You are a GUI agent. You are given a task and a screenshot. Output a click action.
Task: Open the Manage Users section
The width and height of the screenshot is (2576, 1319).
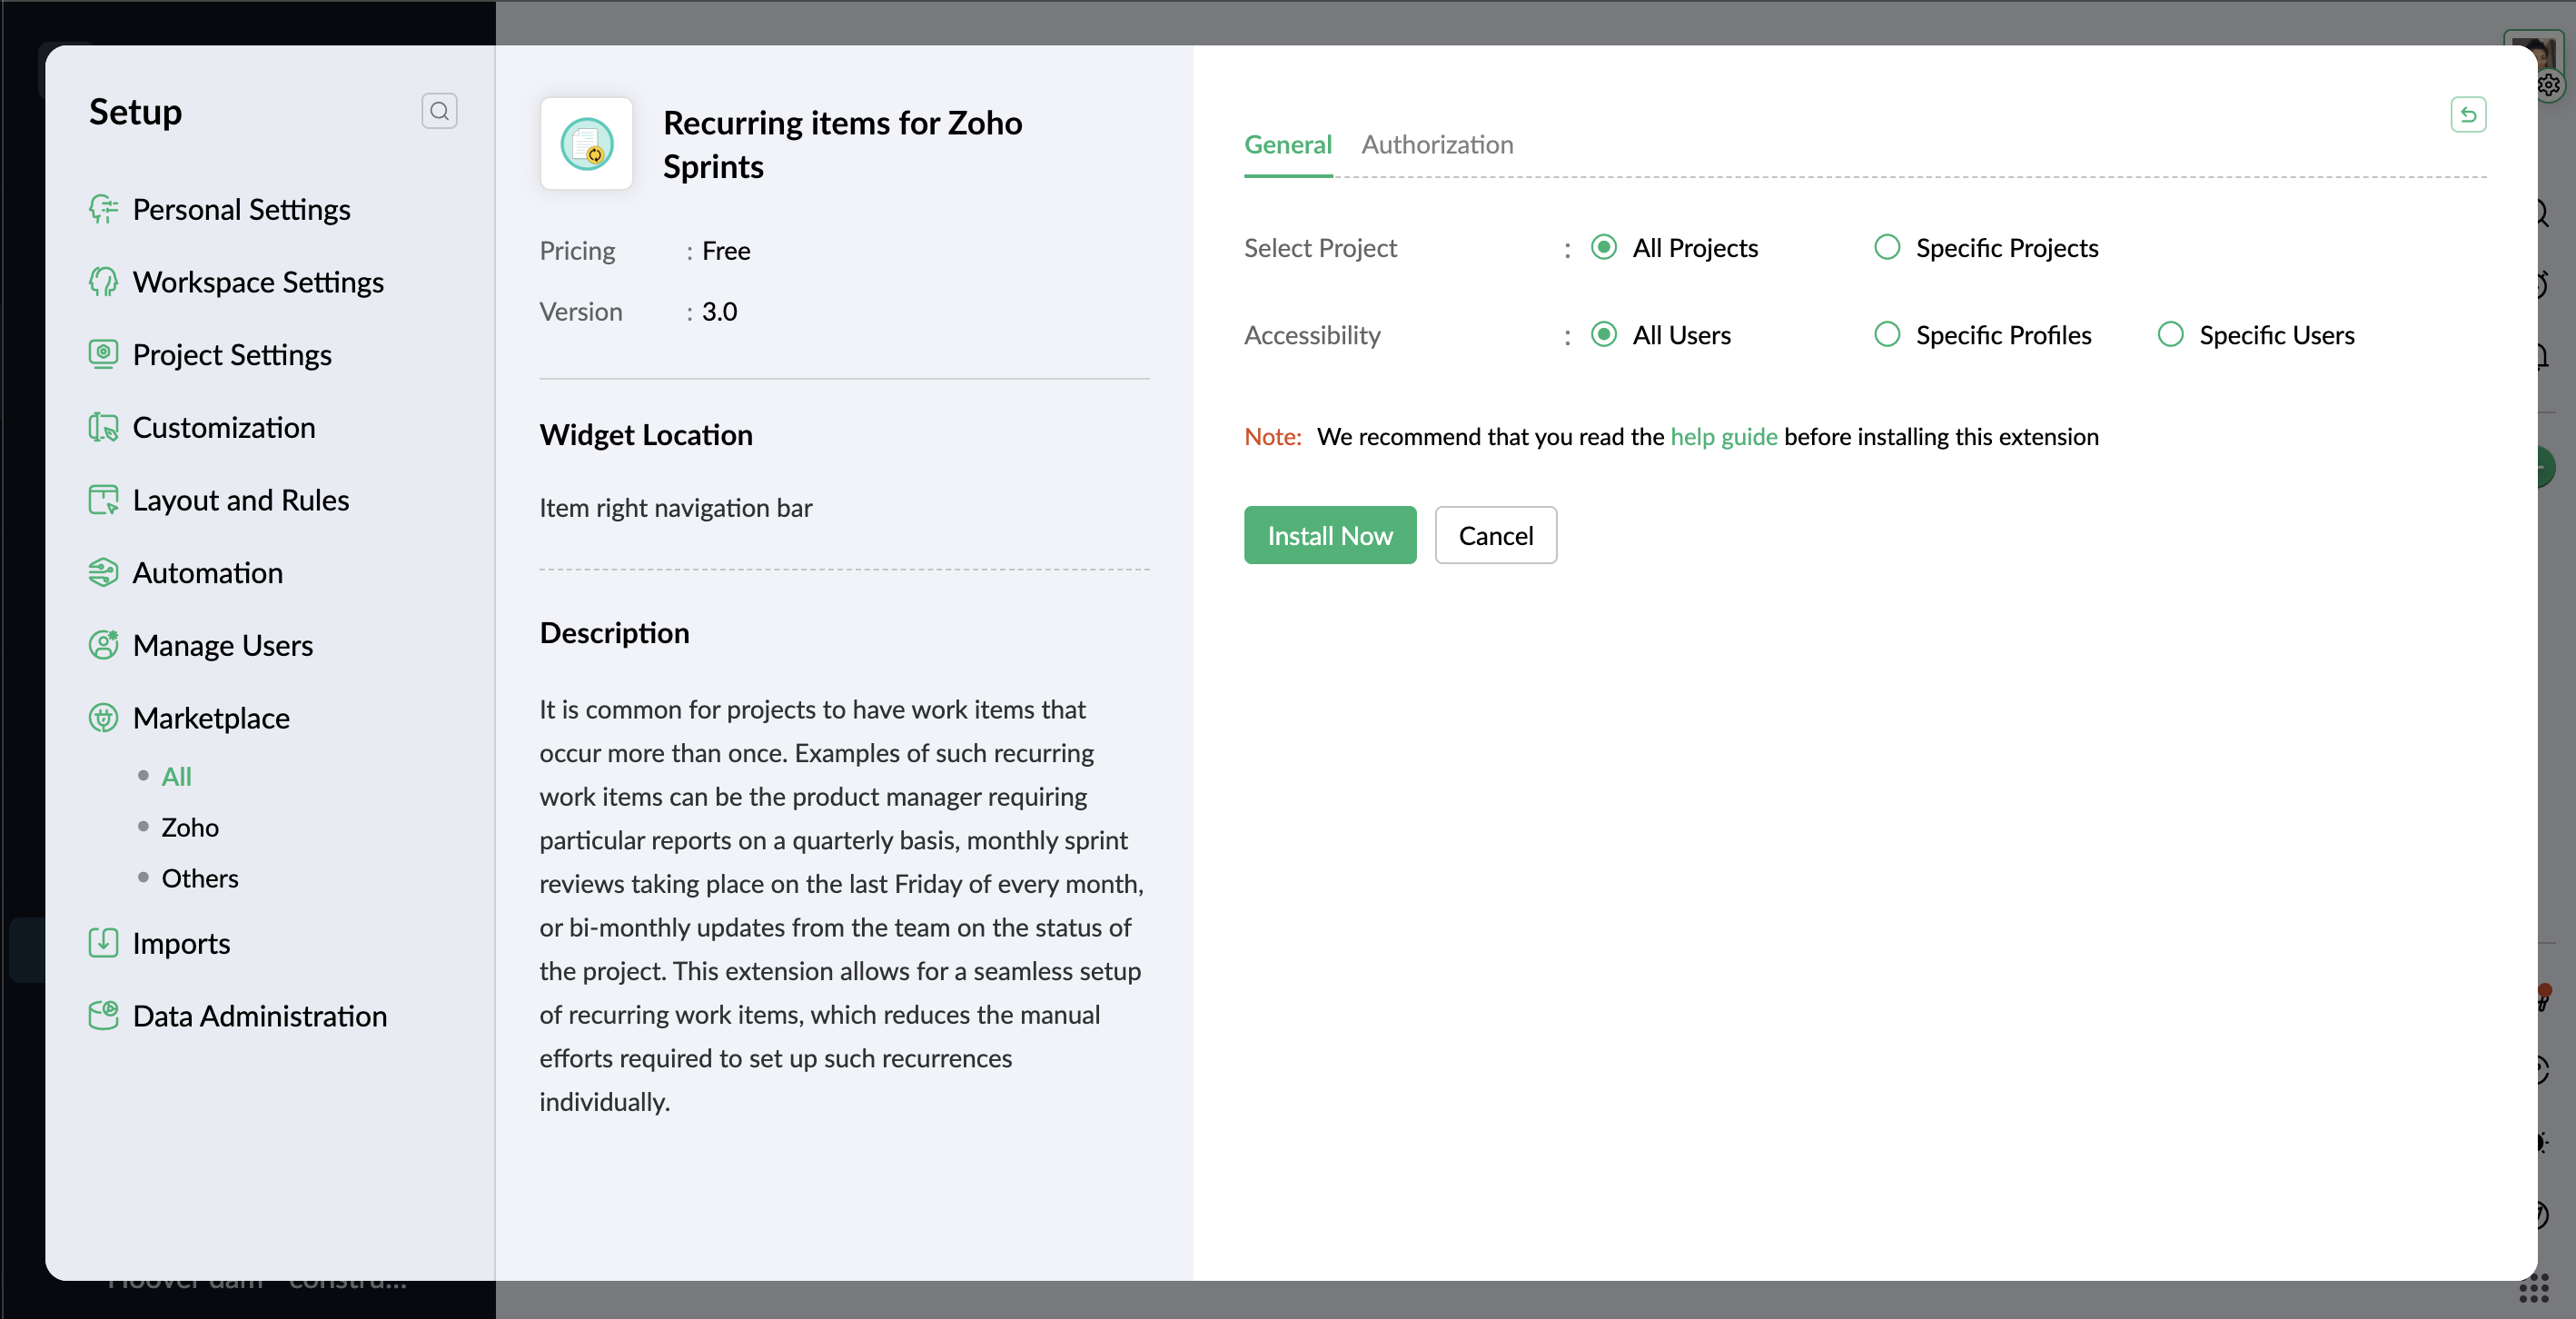click(223, 645)
